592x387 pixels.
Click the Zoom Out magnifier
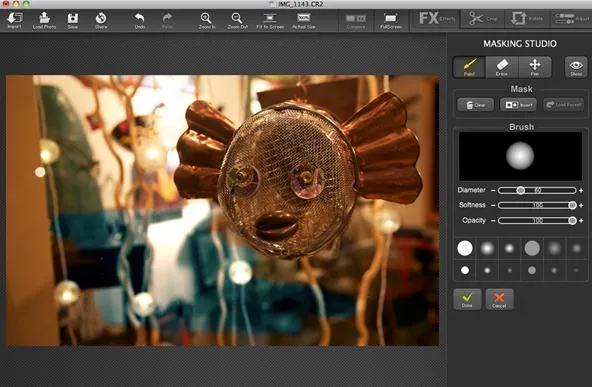coord(237,20)
